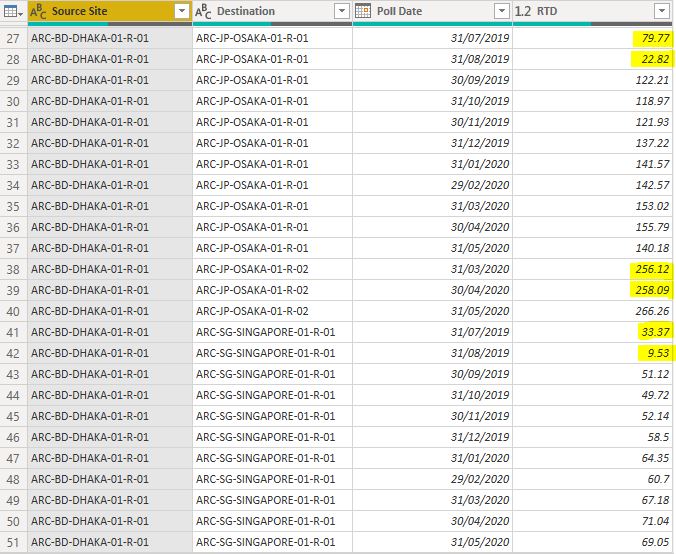Click the text type icon on Source Site column

38,12
